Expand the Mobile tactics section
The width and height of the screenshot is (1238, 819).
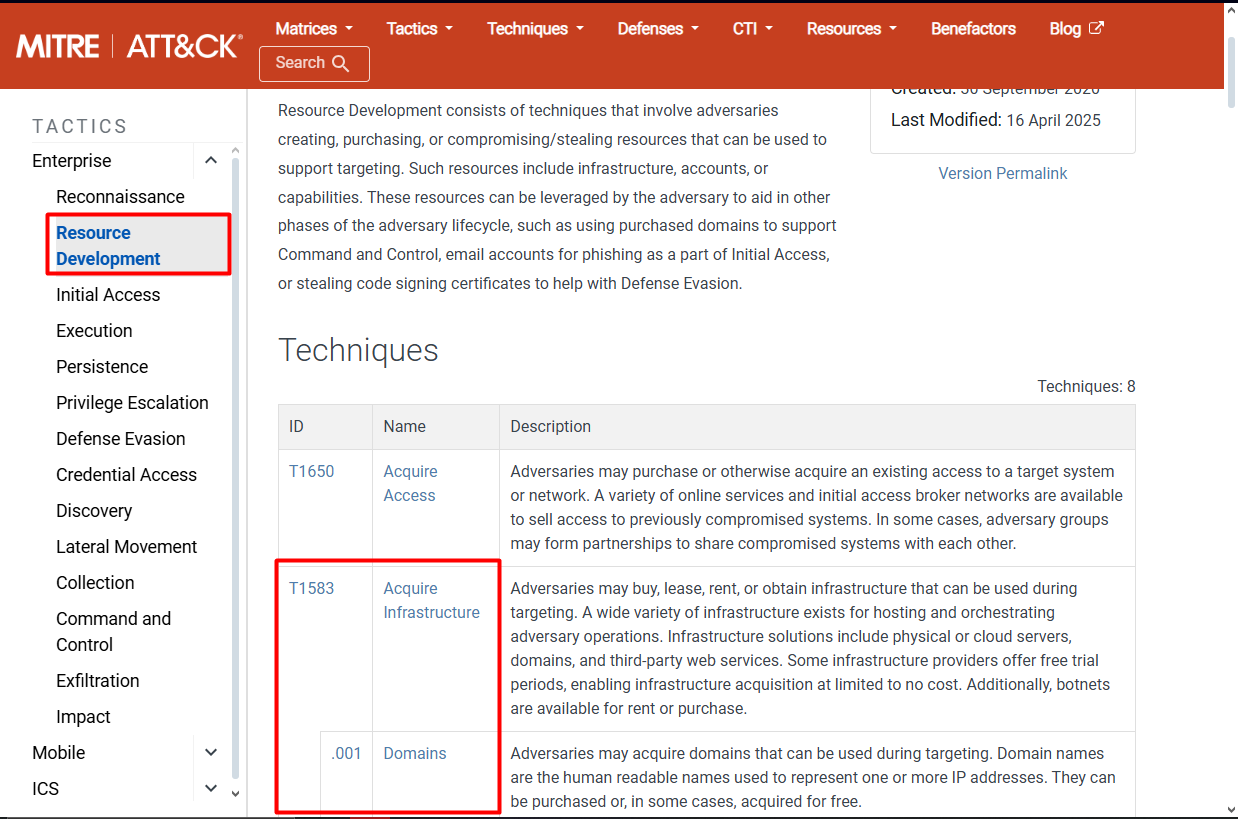click(210, 753)
